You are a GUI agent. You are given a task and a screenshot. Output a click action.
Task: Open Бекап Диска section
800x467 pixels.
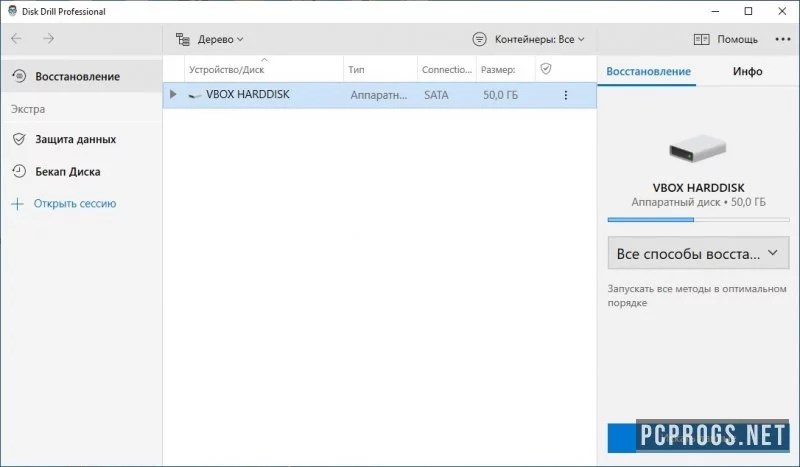68,171
